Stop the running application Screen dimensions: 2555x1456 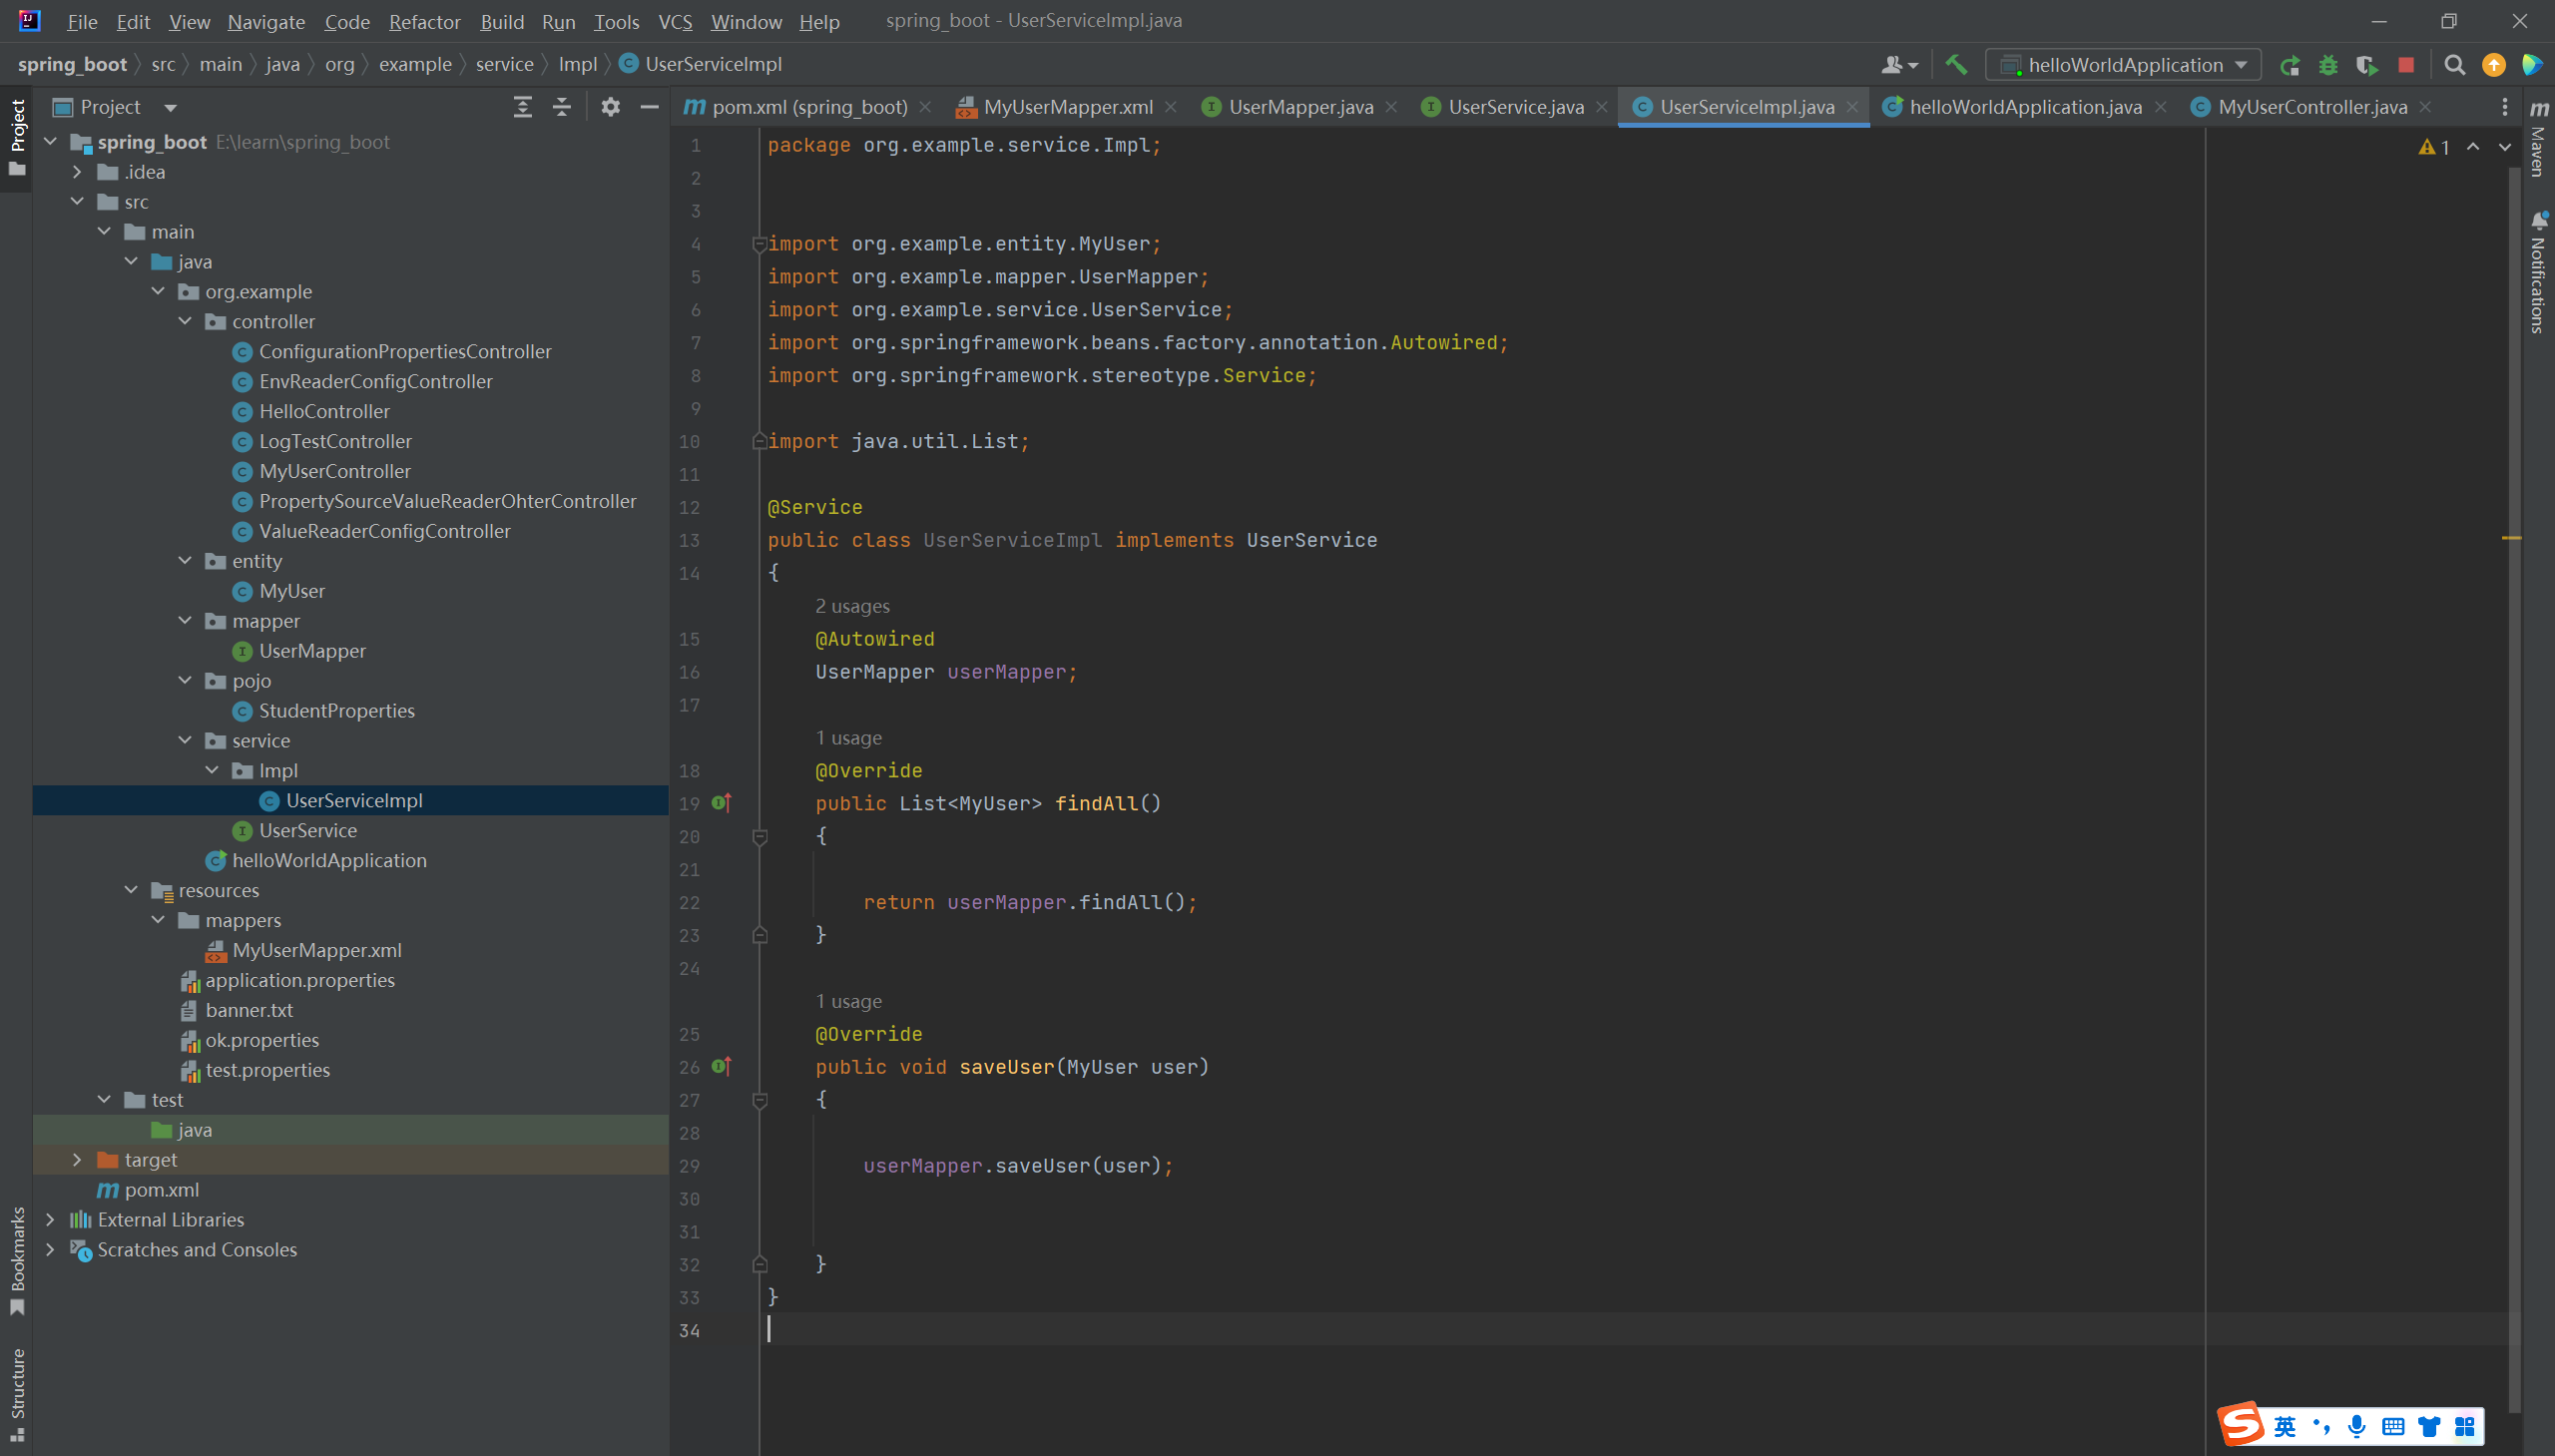click(x=2406, y=65)
